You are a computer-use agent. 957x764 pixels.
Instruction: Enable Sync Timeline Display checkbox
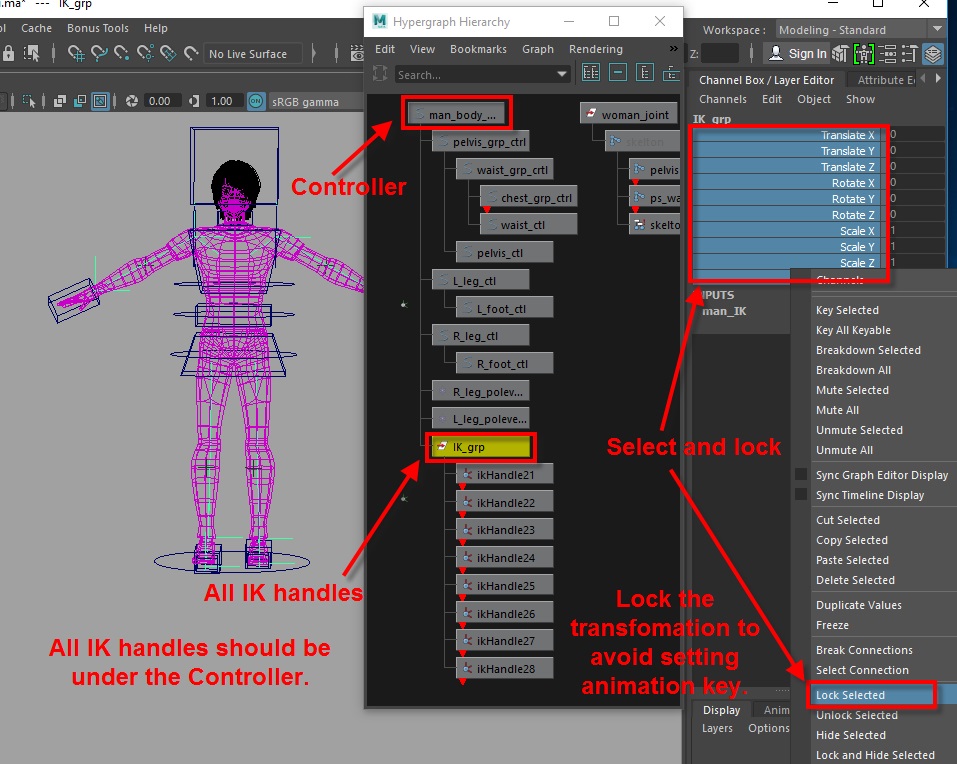(x=800, y=495)
